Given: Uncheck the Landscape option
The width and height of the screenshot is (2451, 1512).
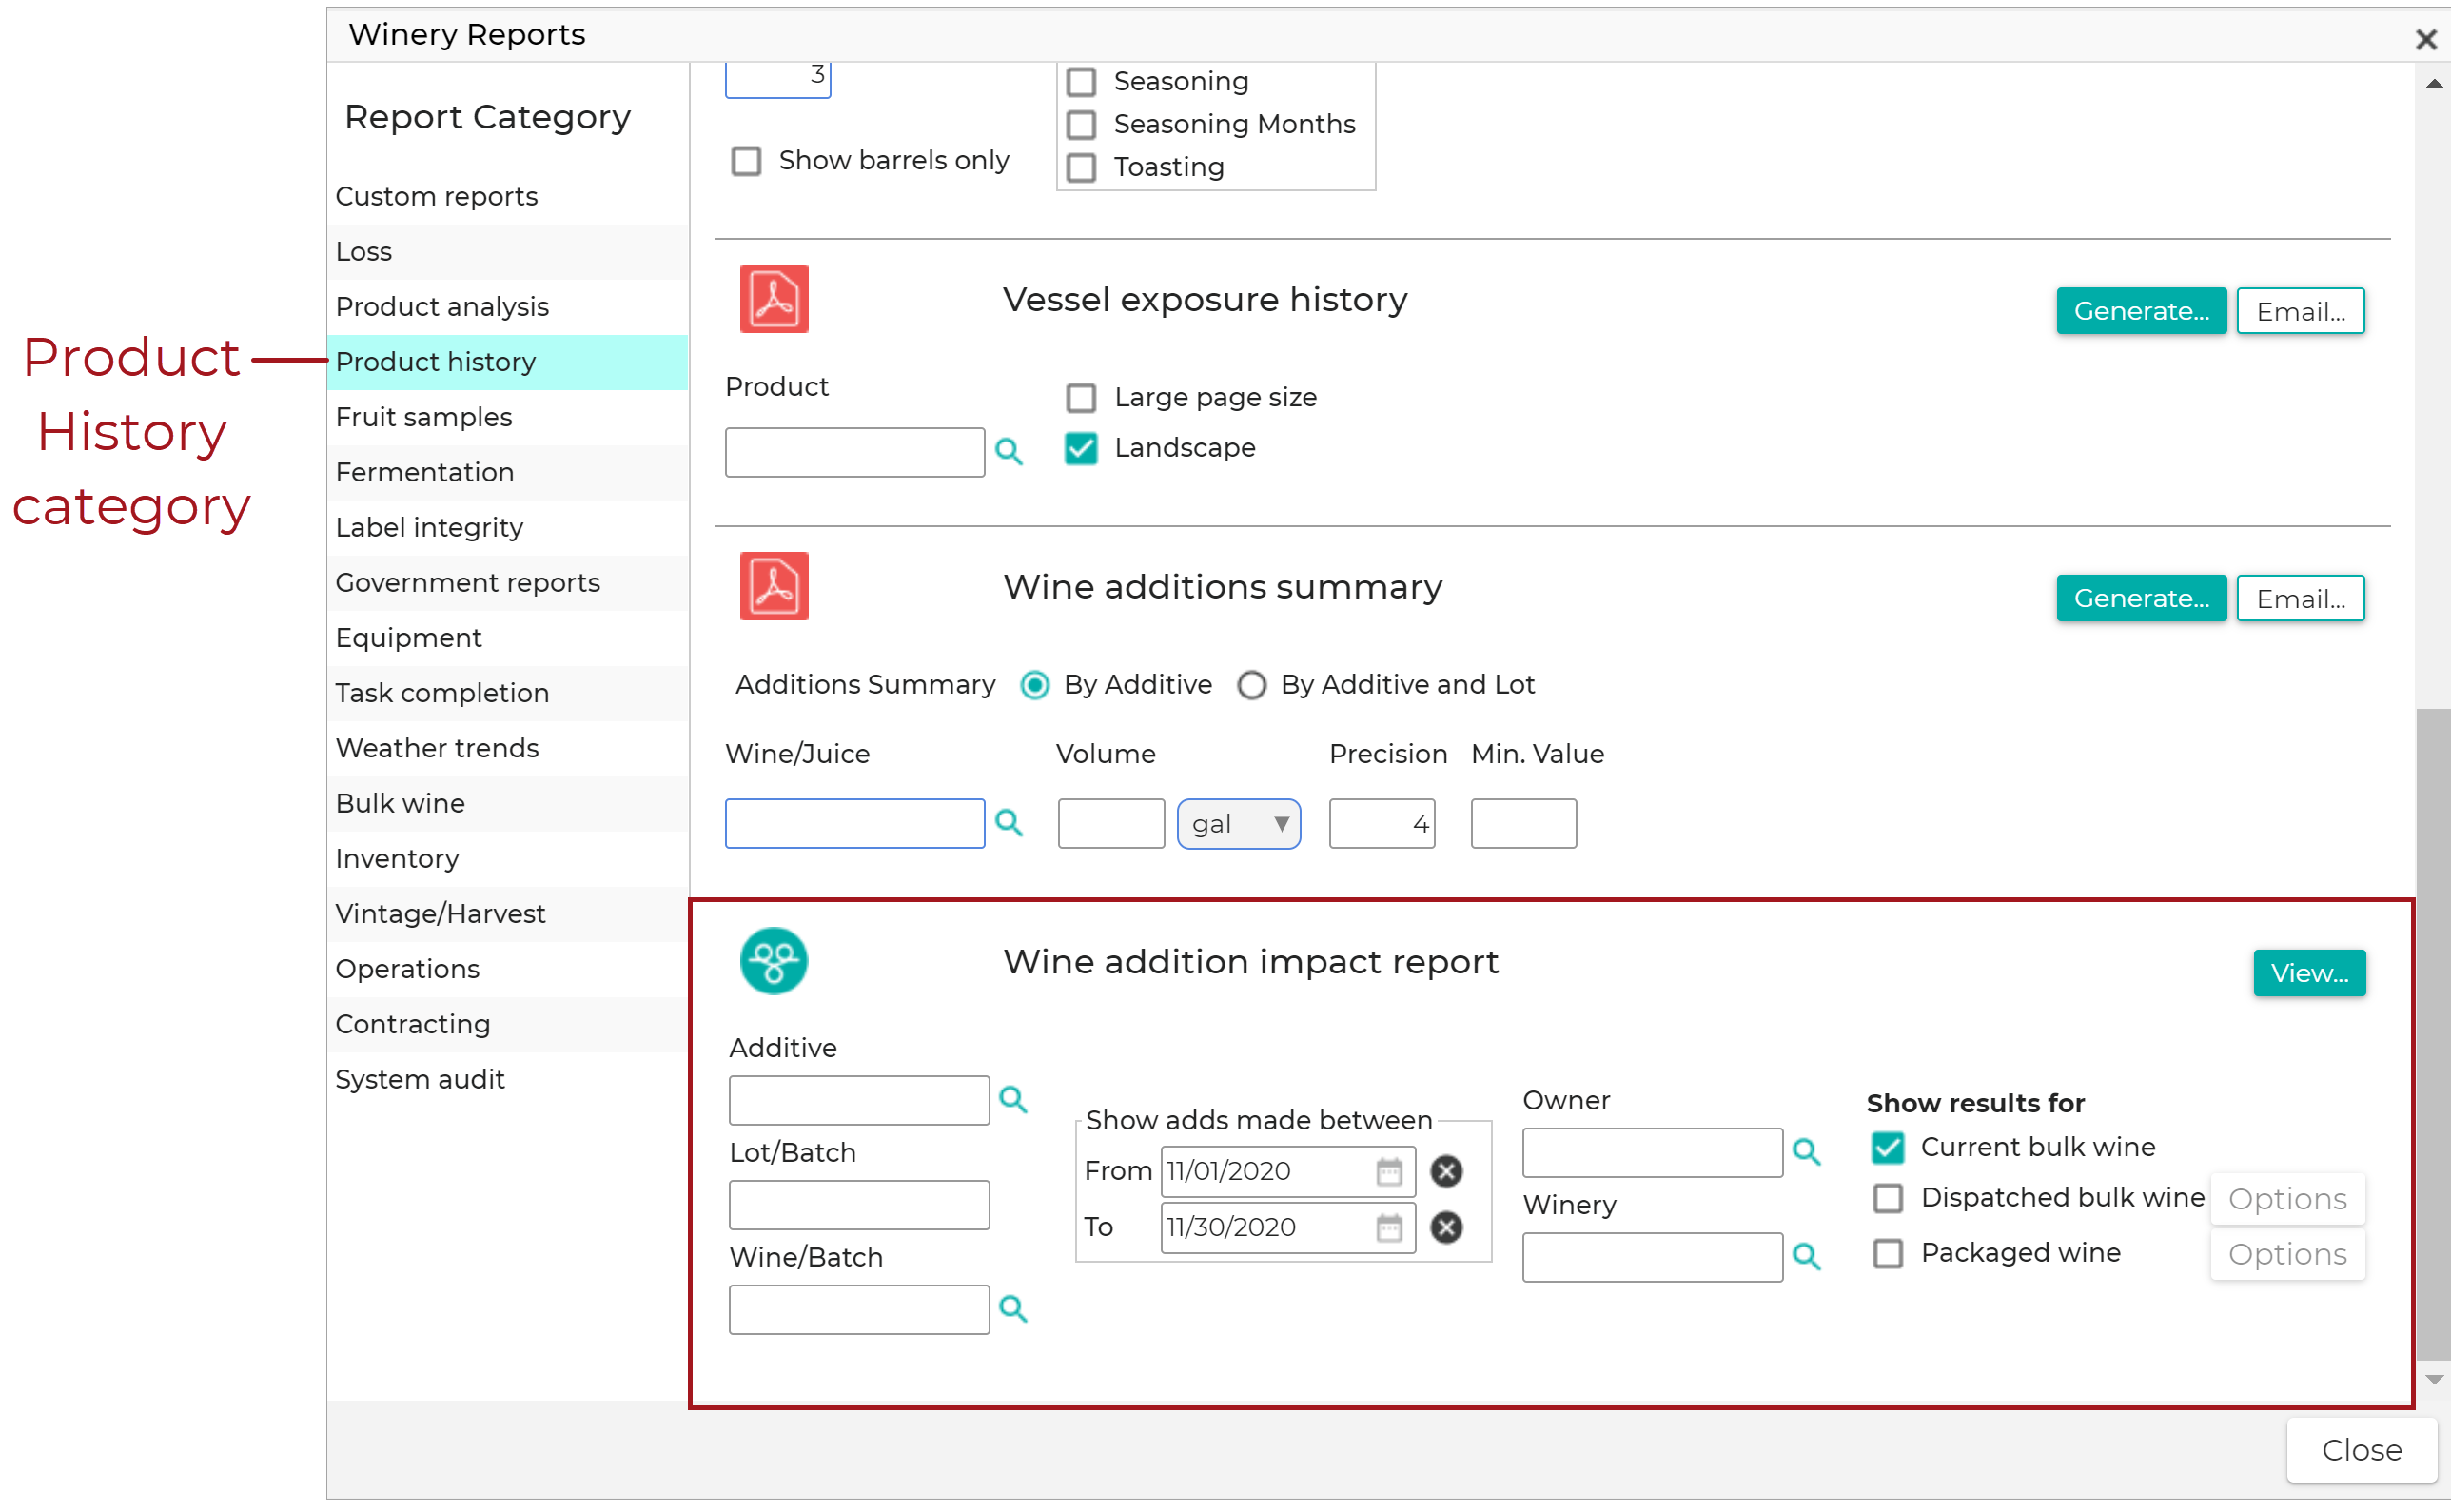Looking at the screenshot, I should point(1081,449).
